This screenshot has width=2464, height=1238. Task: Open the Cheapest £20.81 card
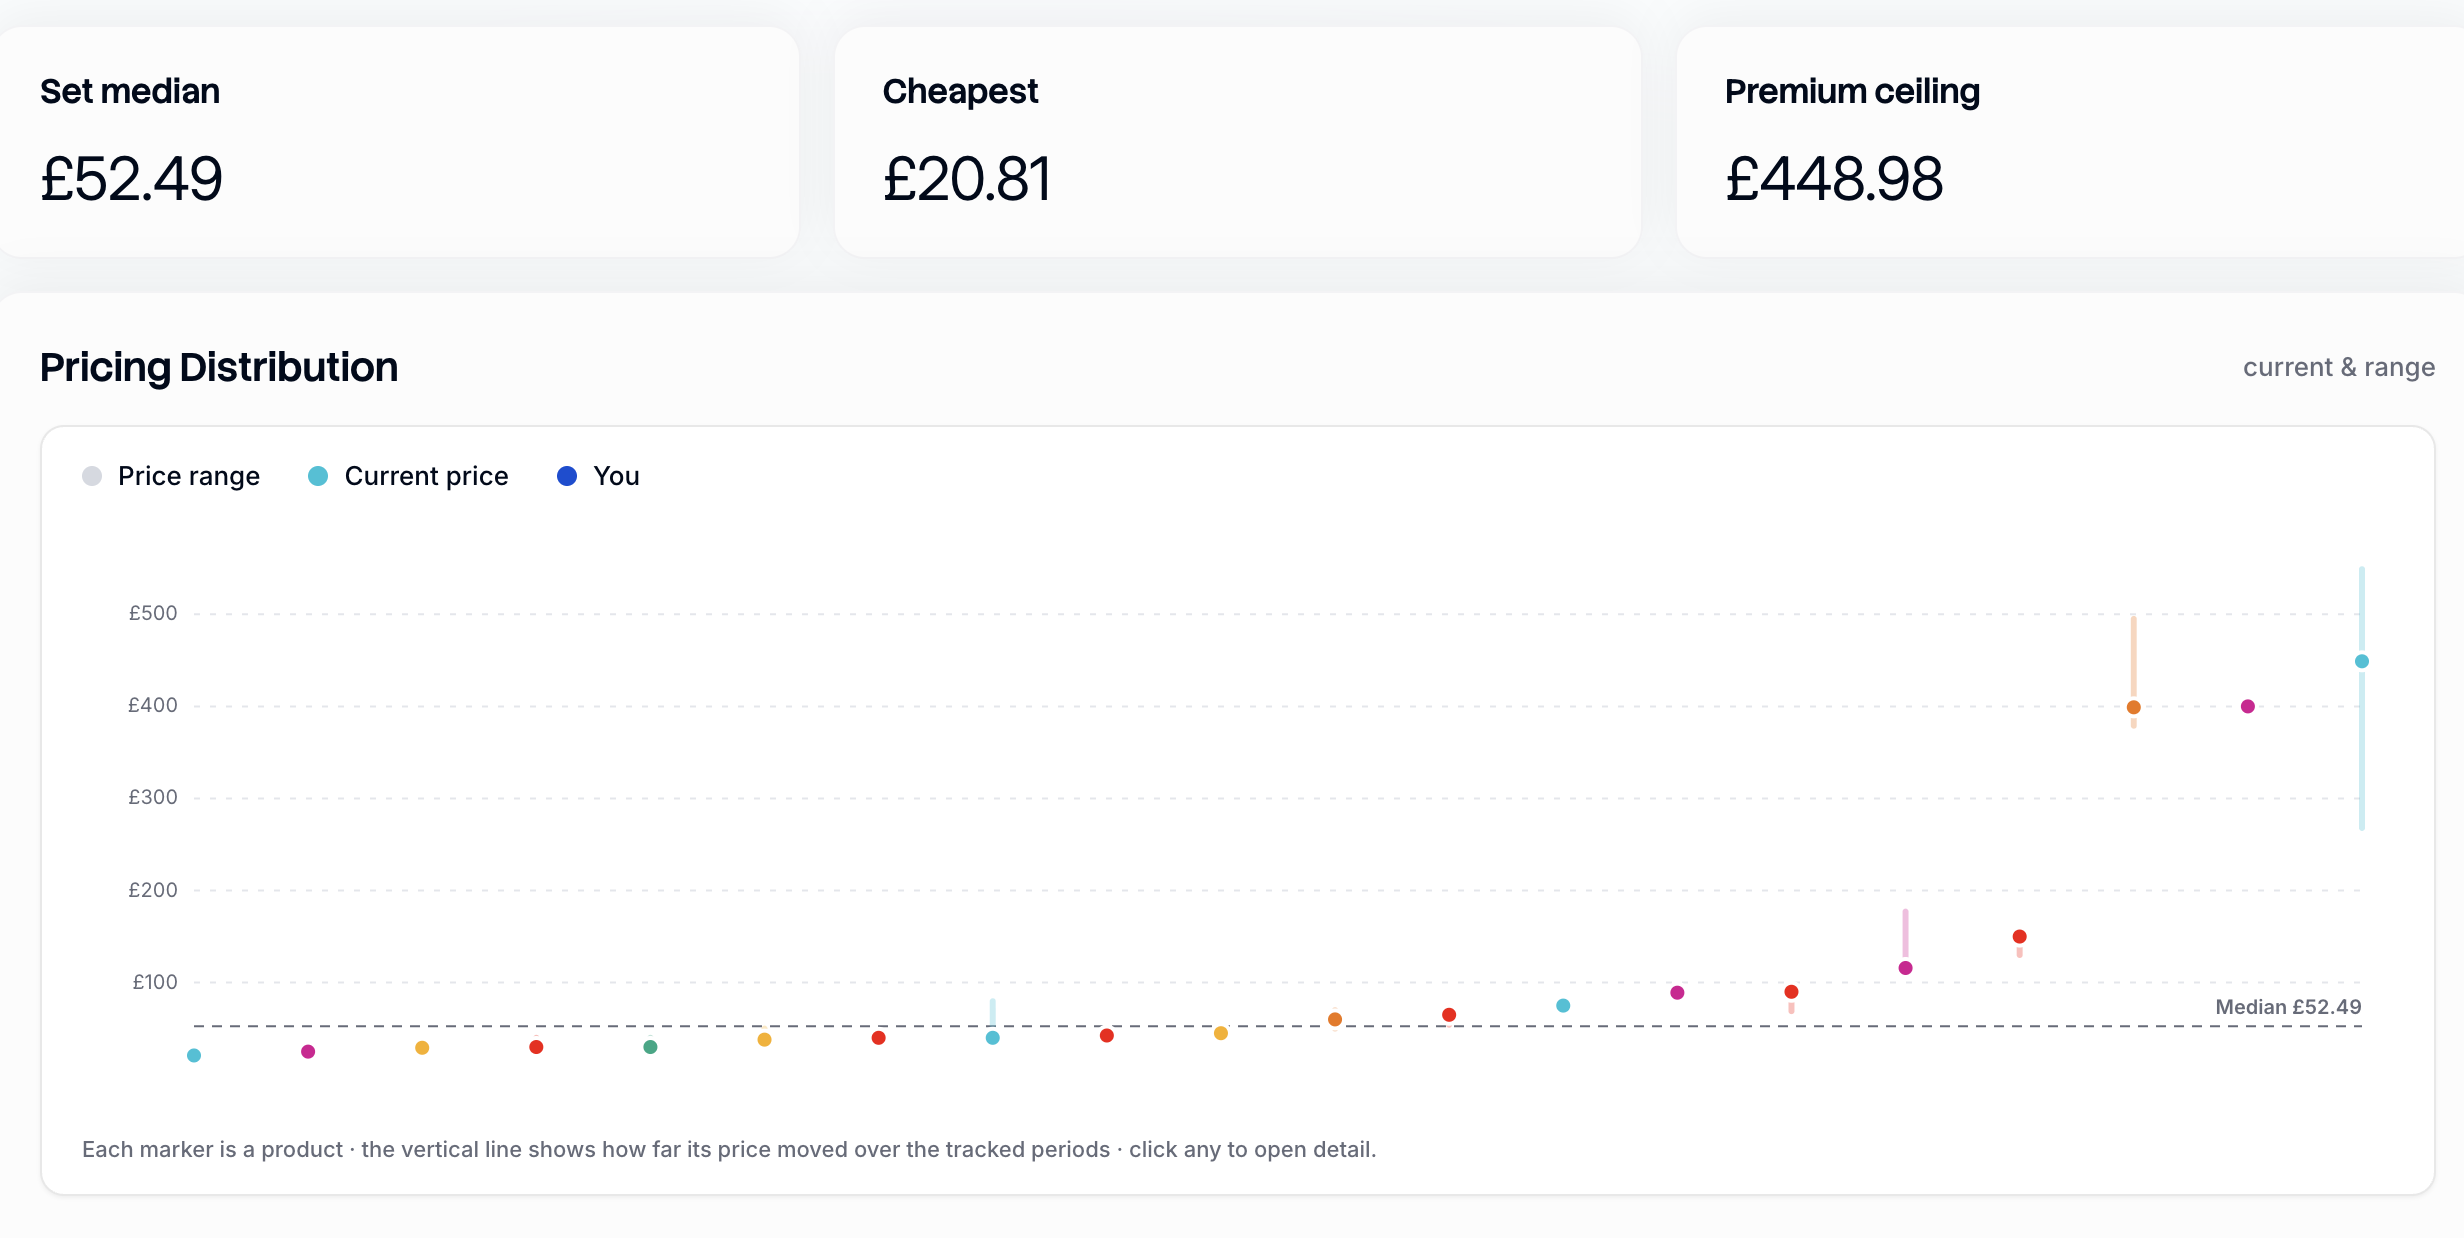coord(1238,142)
